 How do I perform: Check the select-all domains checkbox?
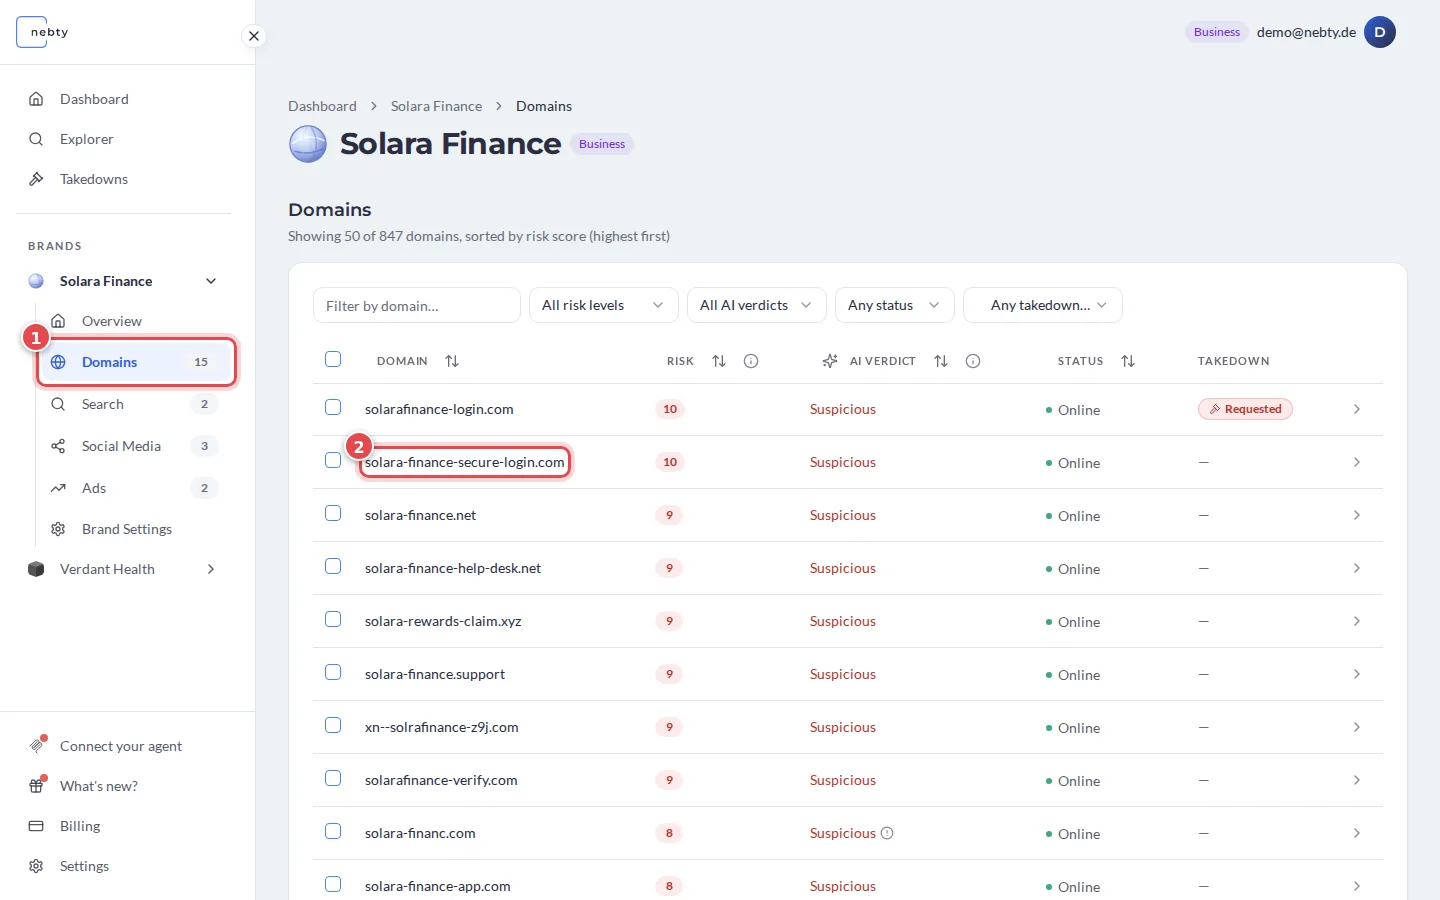[x=333, y=359]
